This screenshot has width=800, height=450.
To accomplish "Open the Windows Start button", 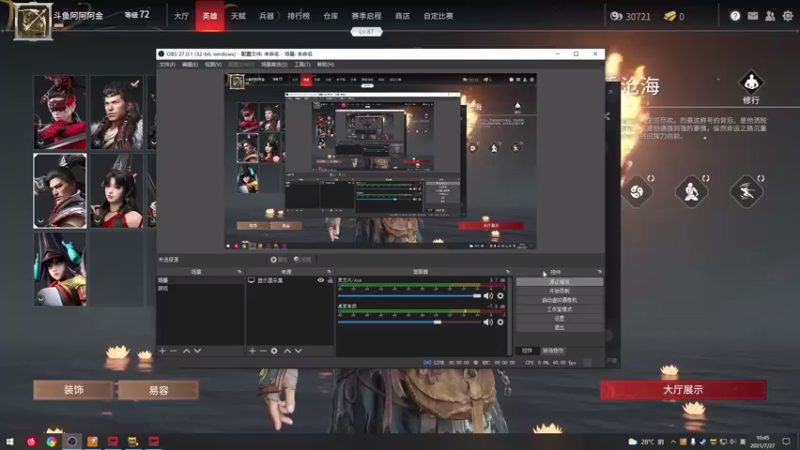I will point(10,441).
